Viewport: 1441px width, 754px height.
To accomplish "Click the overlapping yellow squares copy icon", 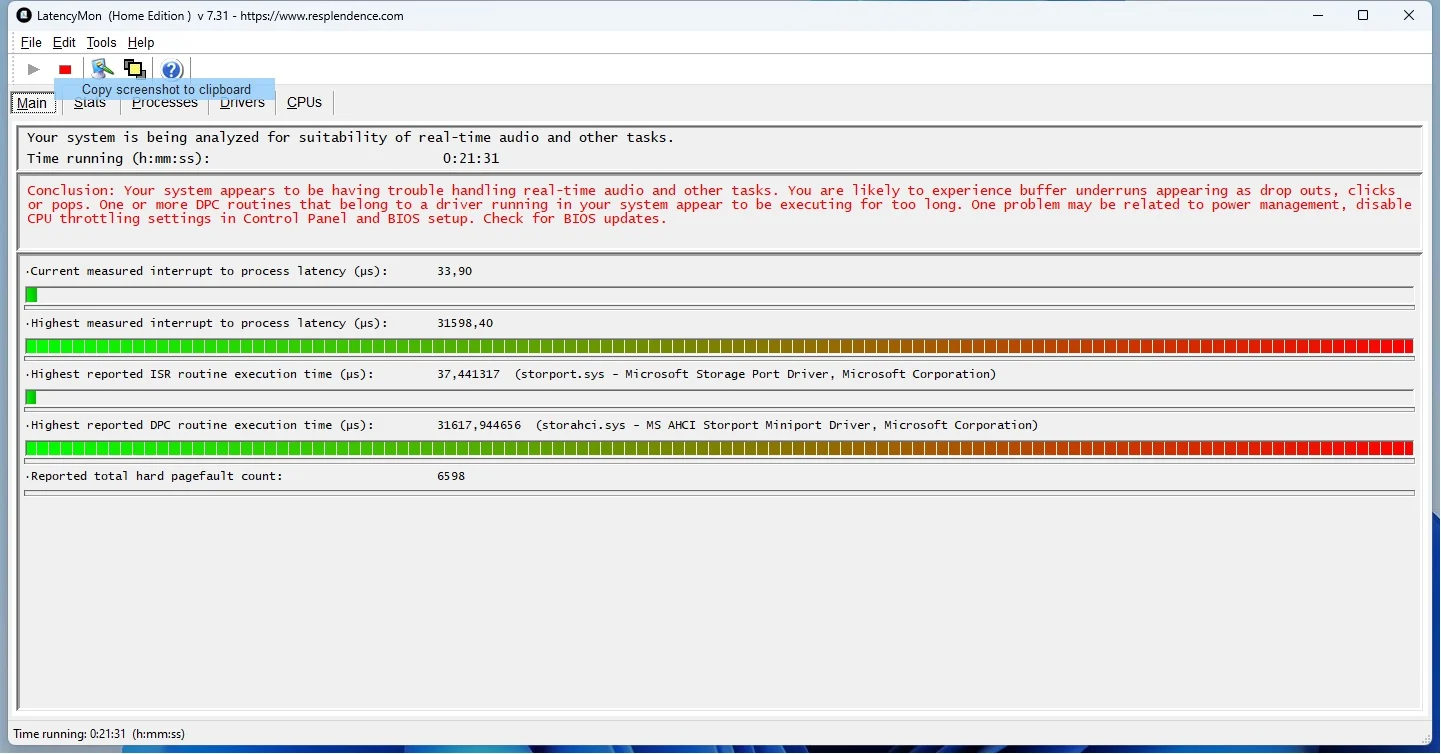I will tap(134, 69).
